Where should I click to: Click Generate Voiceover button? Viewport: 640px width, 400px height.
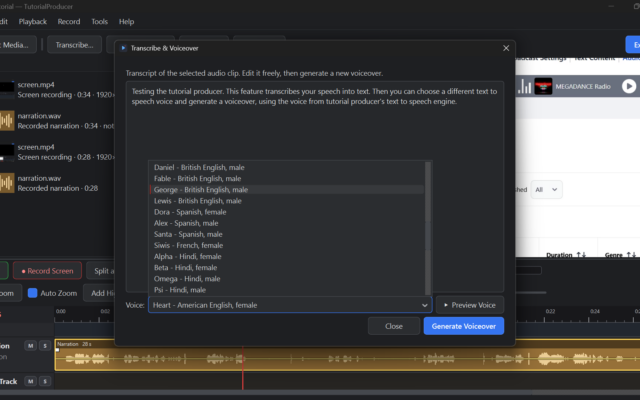pyautogui.click(x=464, y=326)
